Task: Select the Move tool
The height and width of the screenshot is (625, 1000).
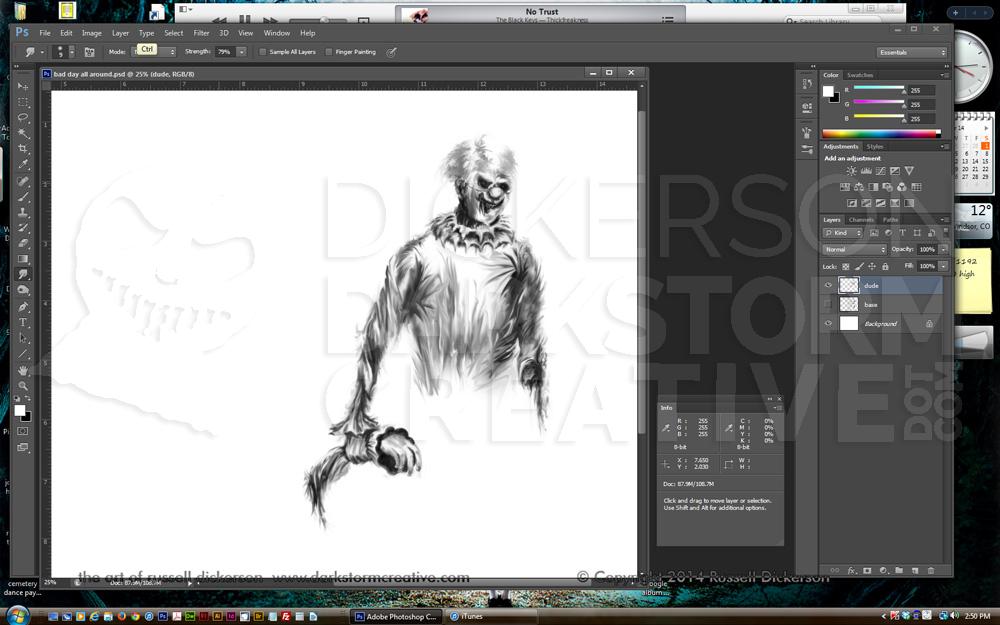Action: 23,86
